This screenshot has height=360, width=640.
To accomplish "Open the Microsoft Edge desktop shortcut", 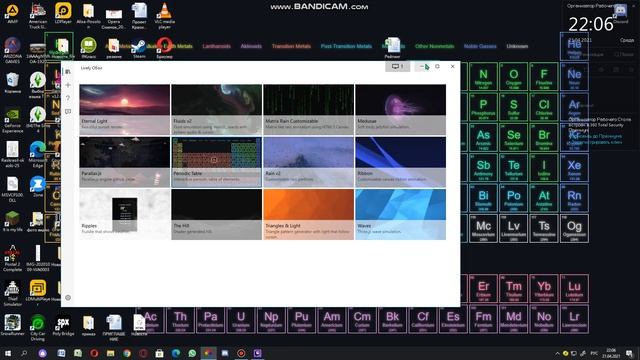I will tap(38, 155).
